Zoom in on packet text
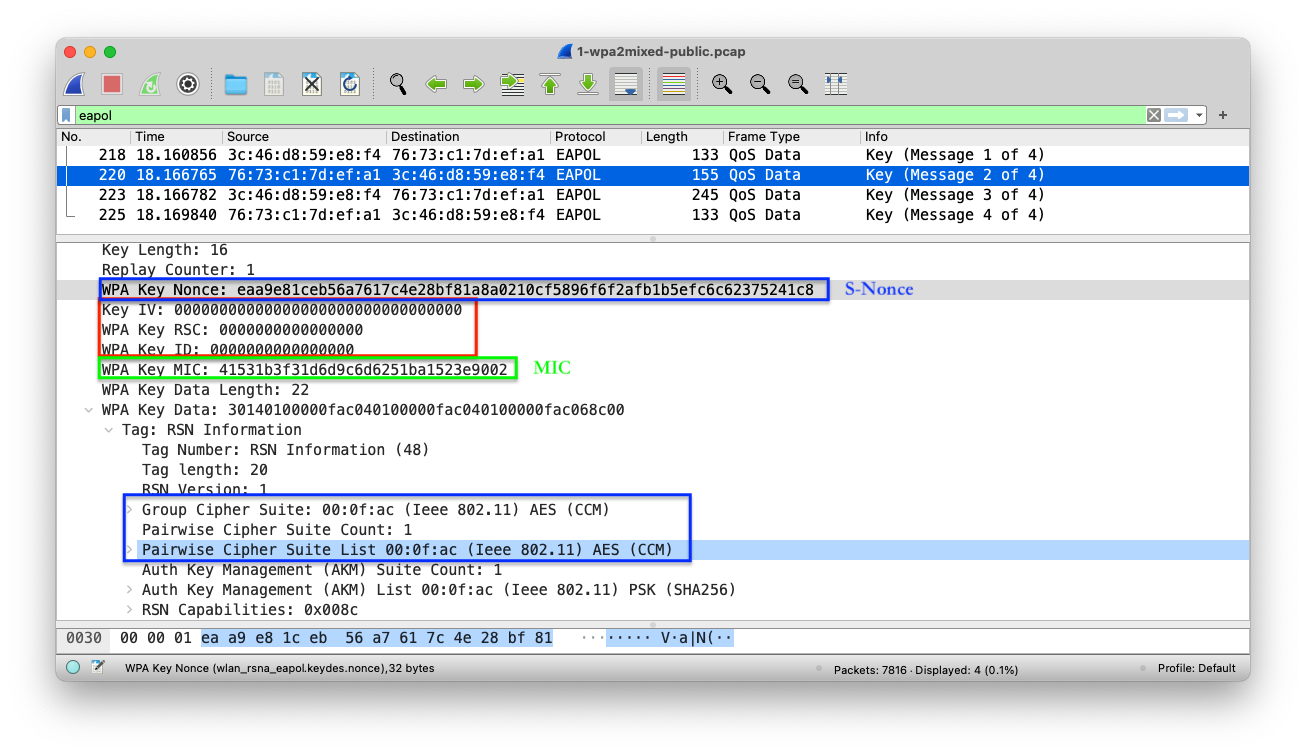 pos(721,85)
